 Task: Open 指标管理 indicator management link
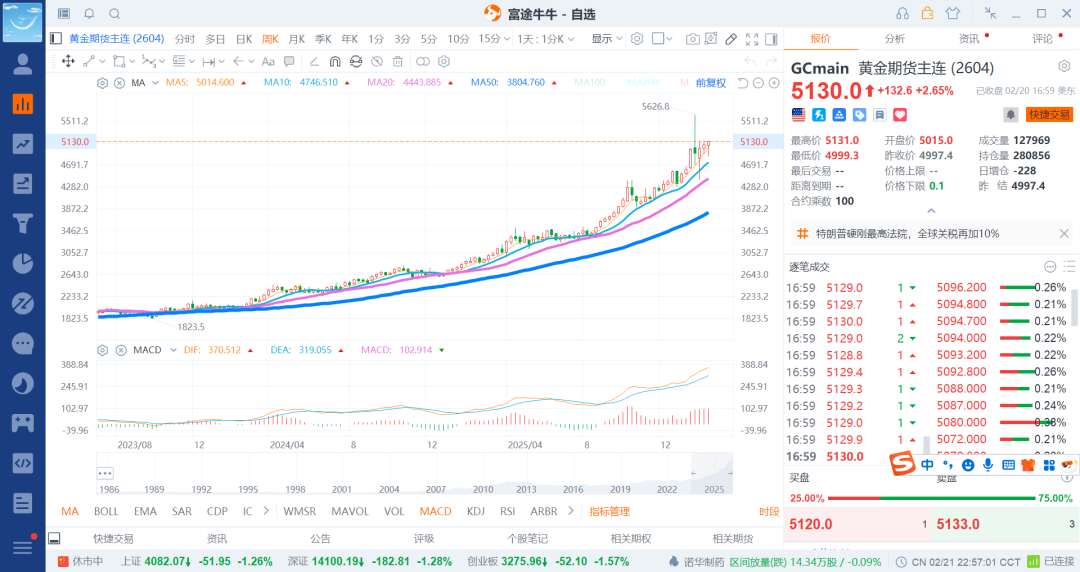click(x=609, y=511)
